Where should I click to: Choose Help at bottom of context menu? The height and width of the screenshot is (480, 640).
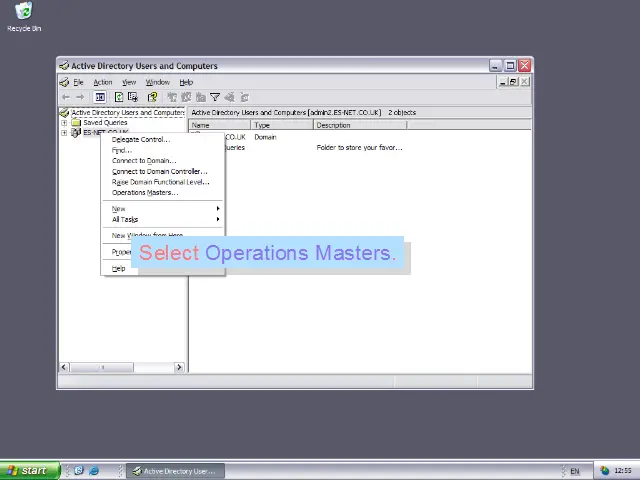point(118,269)
